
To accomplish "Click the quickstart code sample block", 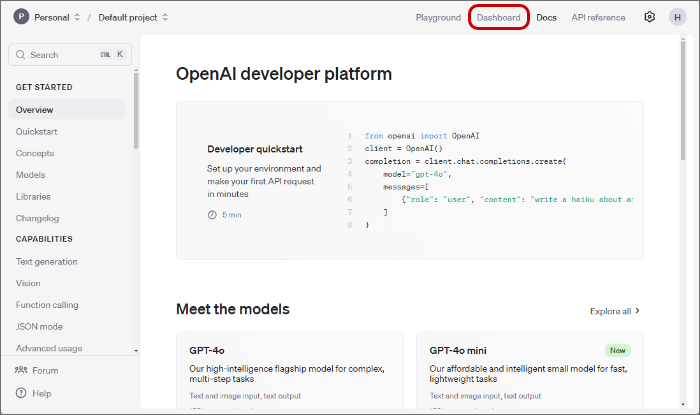I will (x=490, y=180).
